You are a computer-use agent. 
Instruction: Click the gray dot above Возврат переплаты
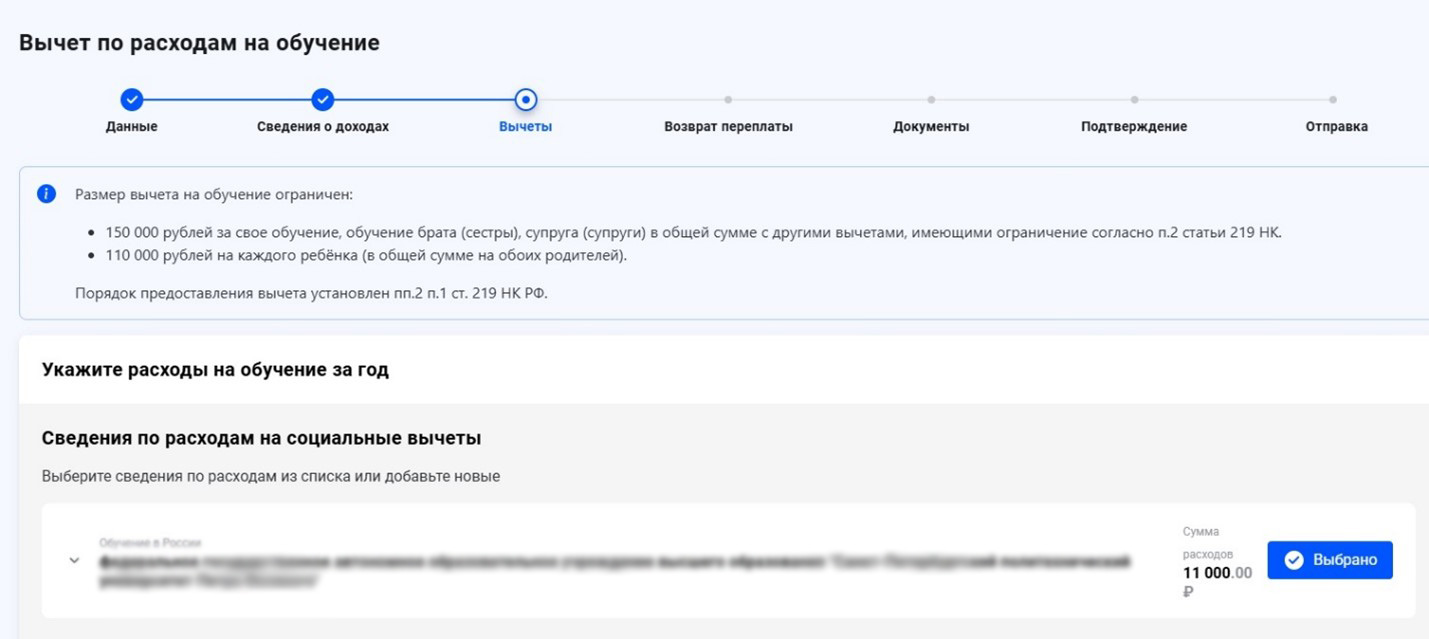pyautogui.click(x=728, y=99)
